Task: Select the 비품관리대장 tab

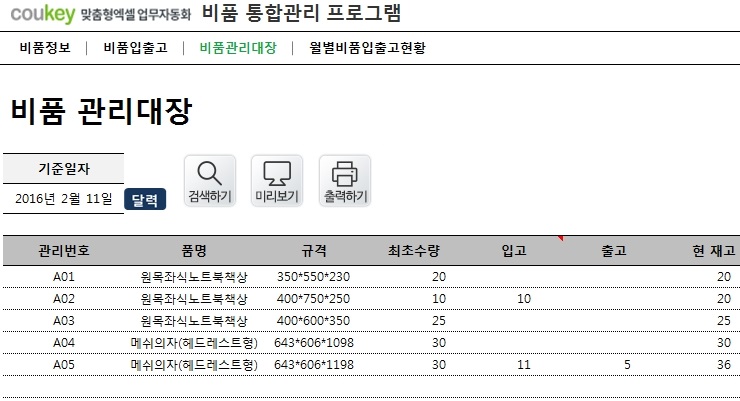Action: tap(238, 48)
